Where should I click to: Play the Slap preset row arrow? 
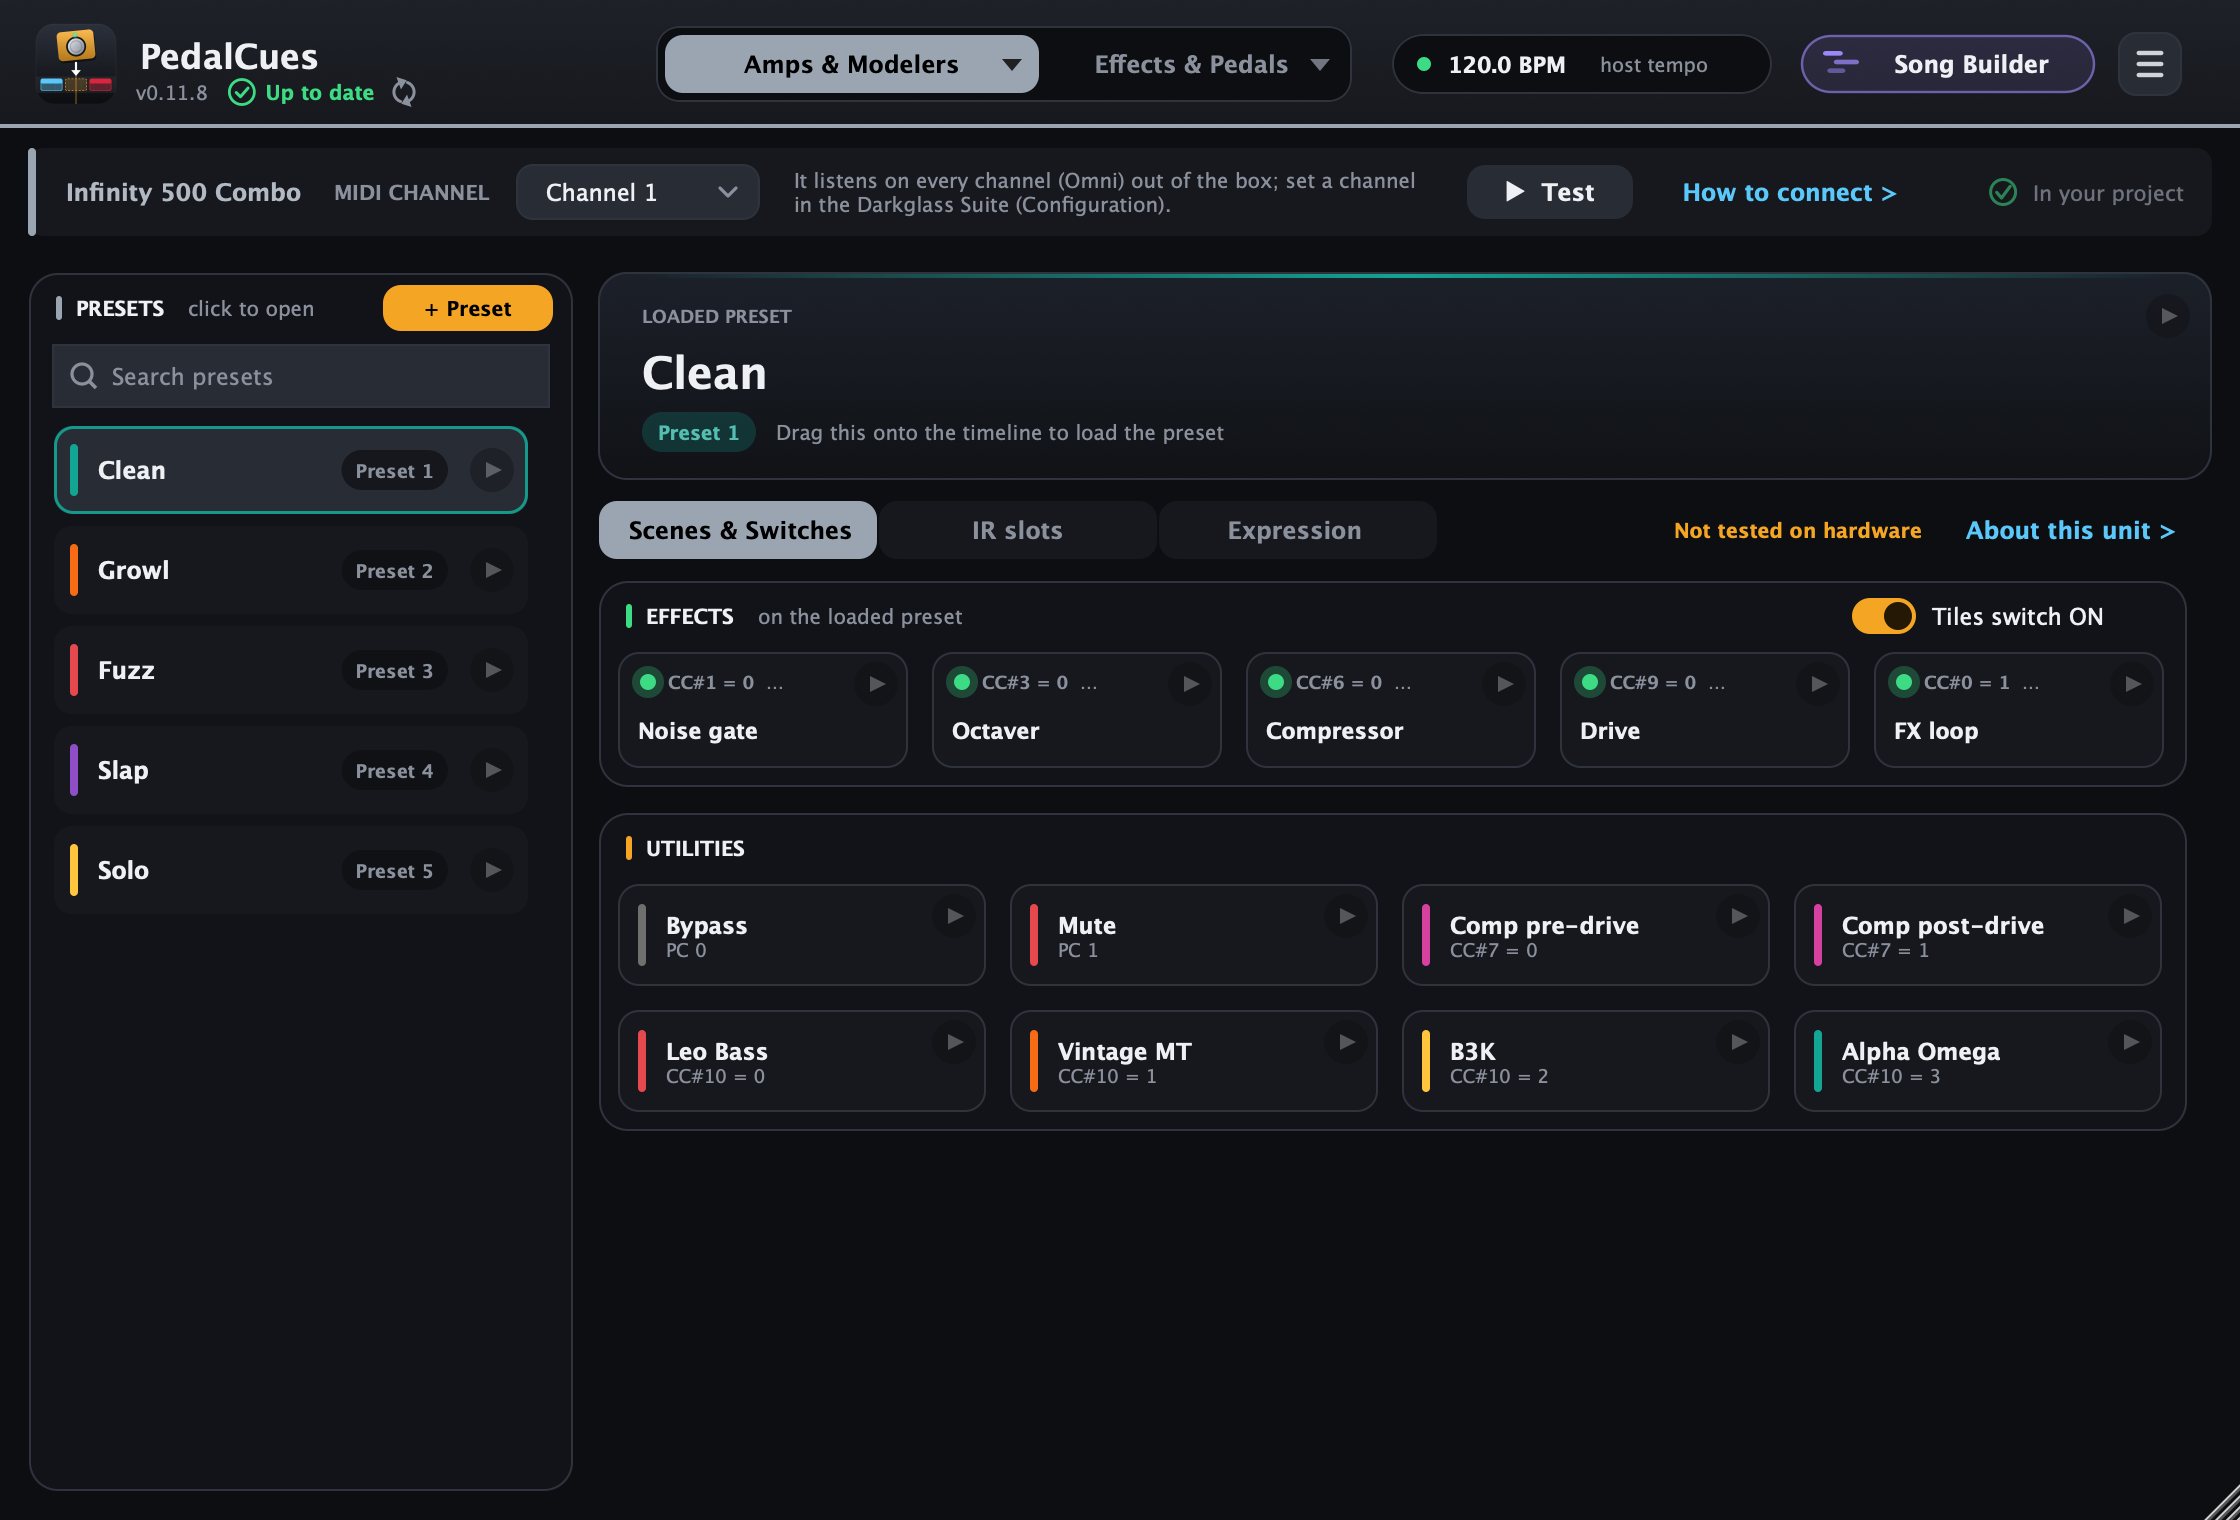pos(492,770)
